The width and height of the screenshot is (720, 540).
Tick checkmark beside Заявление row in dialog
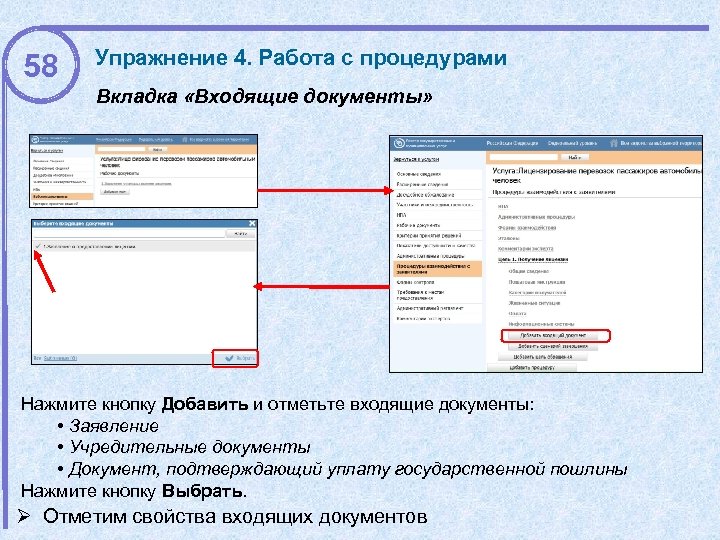pyautogui.click(x=38, y=246)
